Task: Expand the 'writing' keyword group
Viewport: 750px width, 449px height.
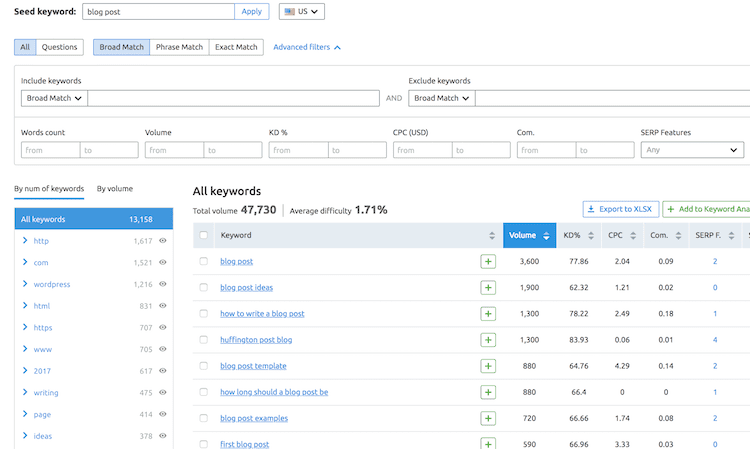Action: point(25,392)
